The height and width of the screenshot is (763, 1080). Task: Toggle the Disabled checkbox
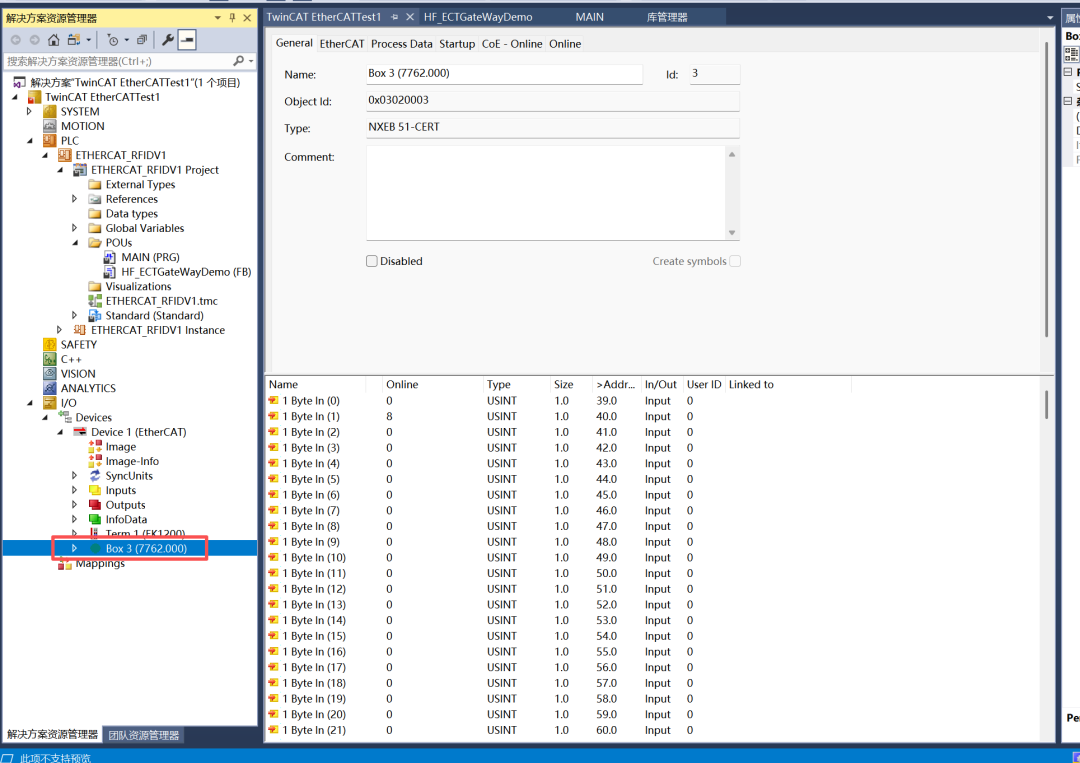372,261
